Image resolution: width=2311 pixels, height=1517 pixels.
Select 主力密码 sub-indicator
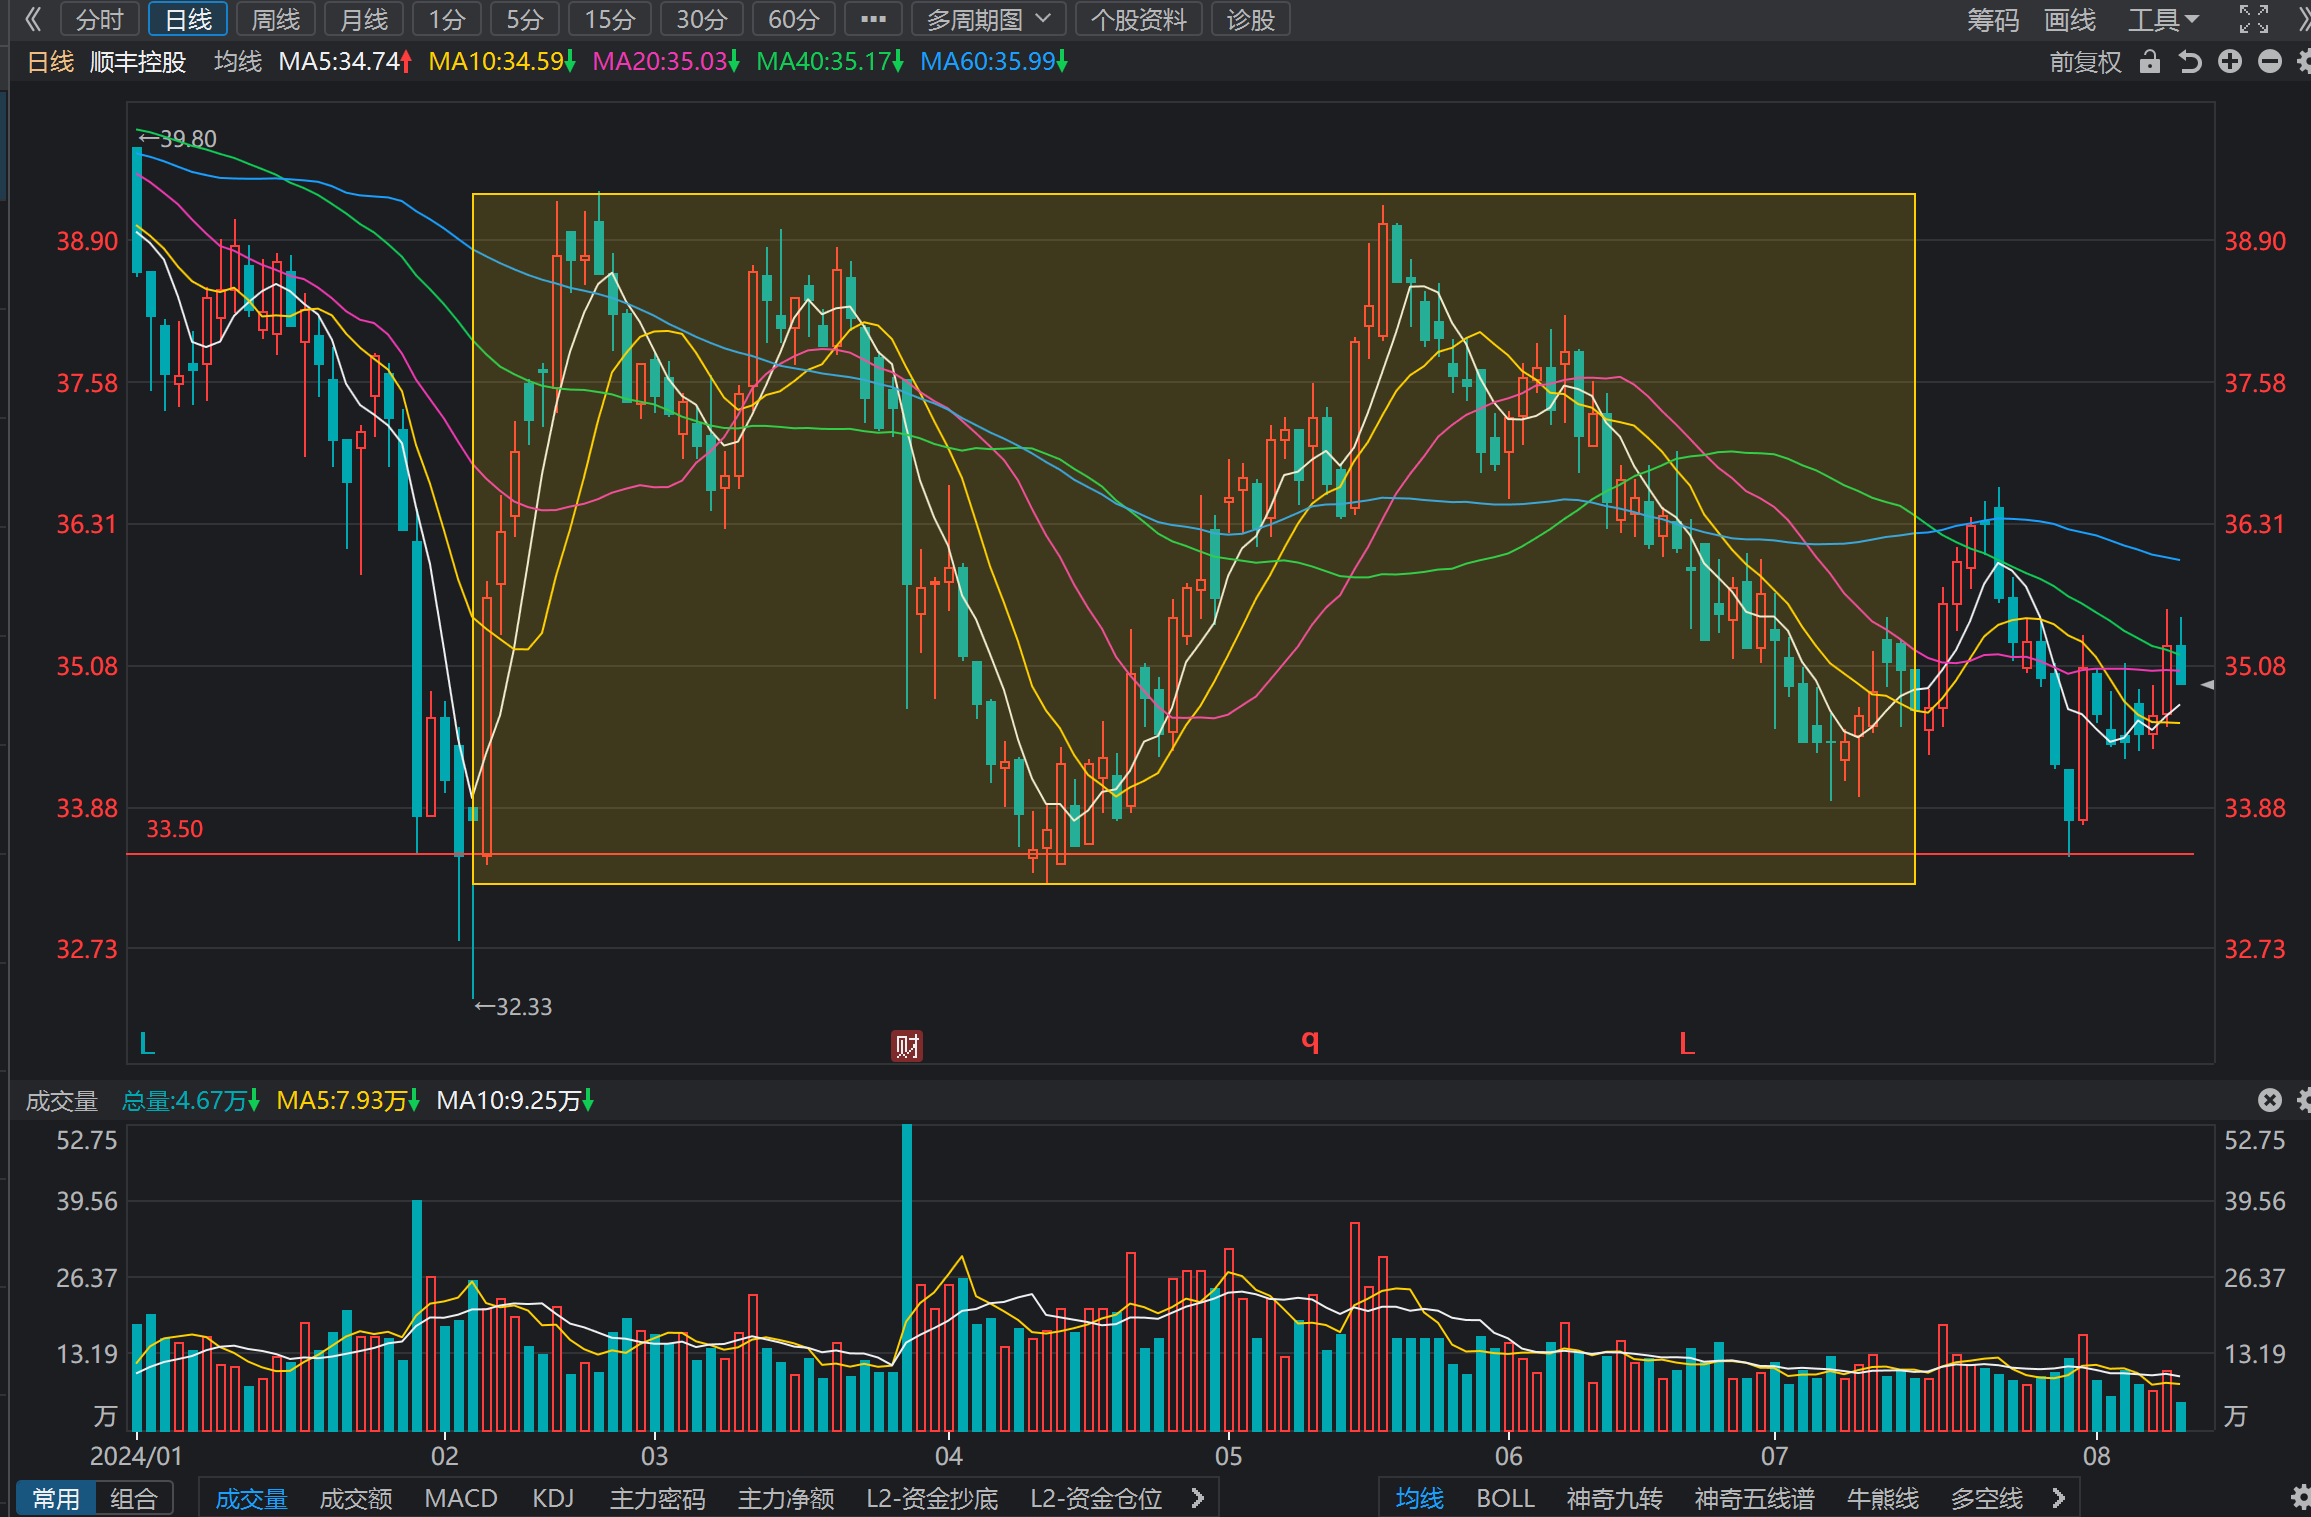click(x=658, y=1498)
